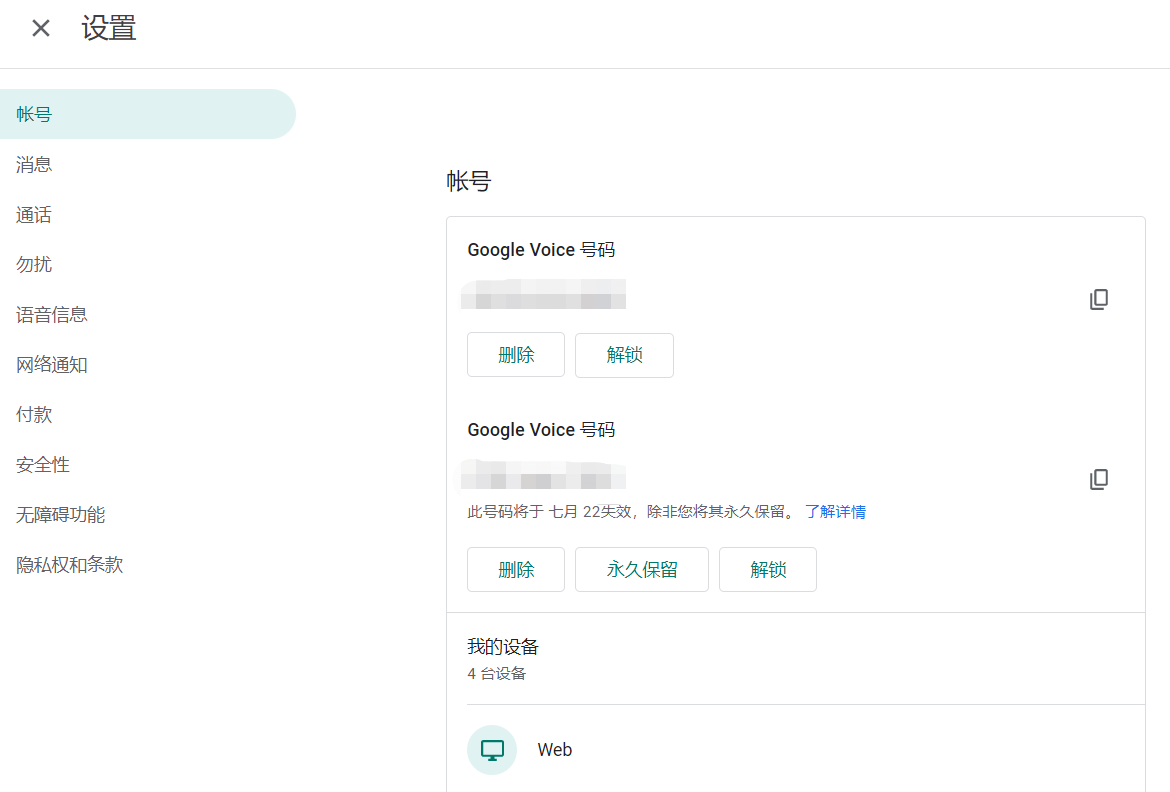Close the settings page with the X icon
This screenshot has height=792, width=1170.
(41, 28)
